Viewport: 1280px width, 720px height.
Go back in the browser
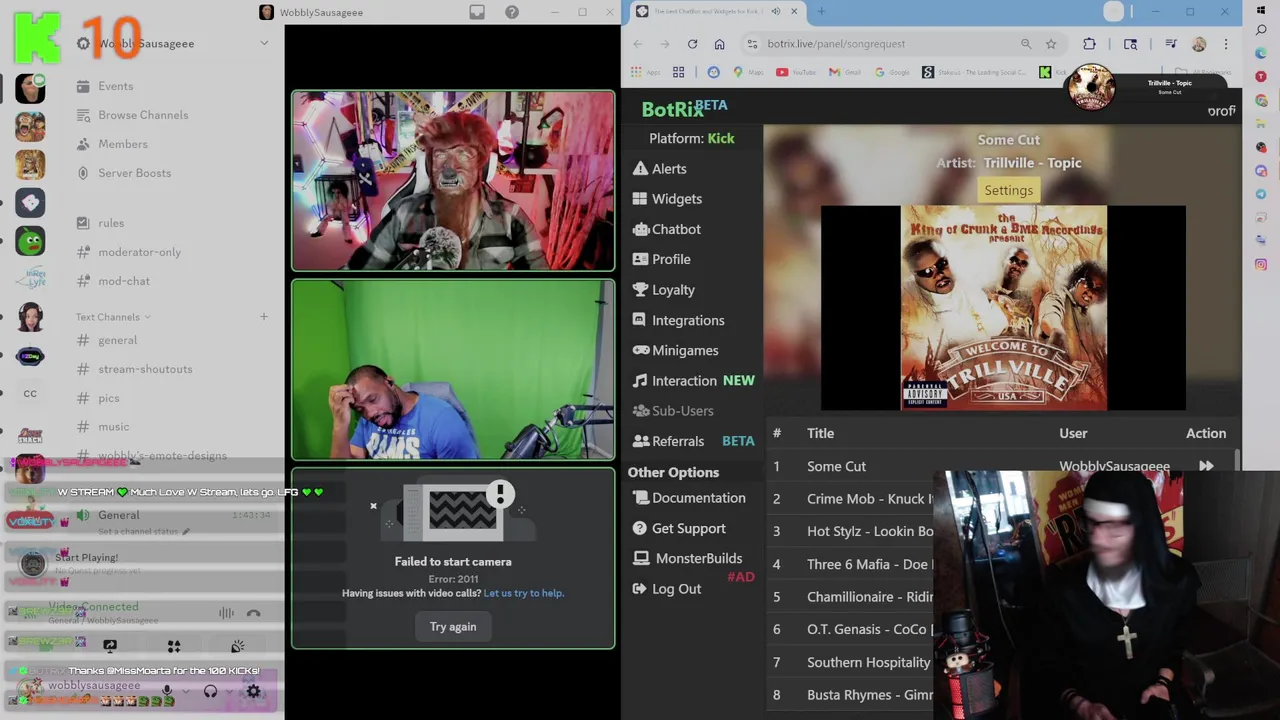pyautogui.click(x=638, y=44)
